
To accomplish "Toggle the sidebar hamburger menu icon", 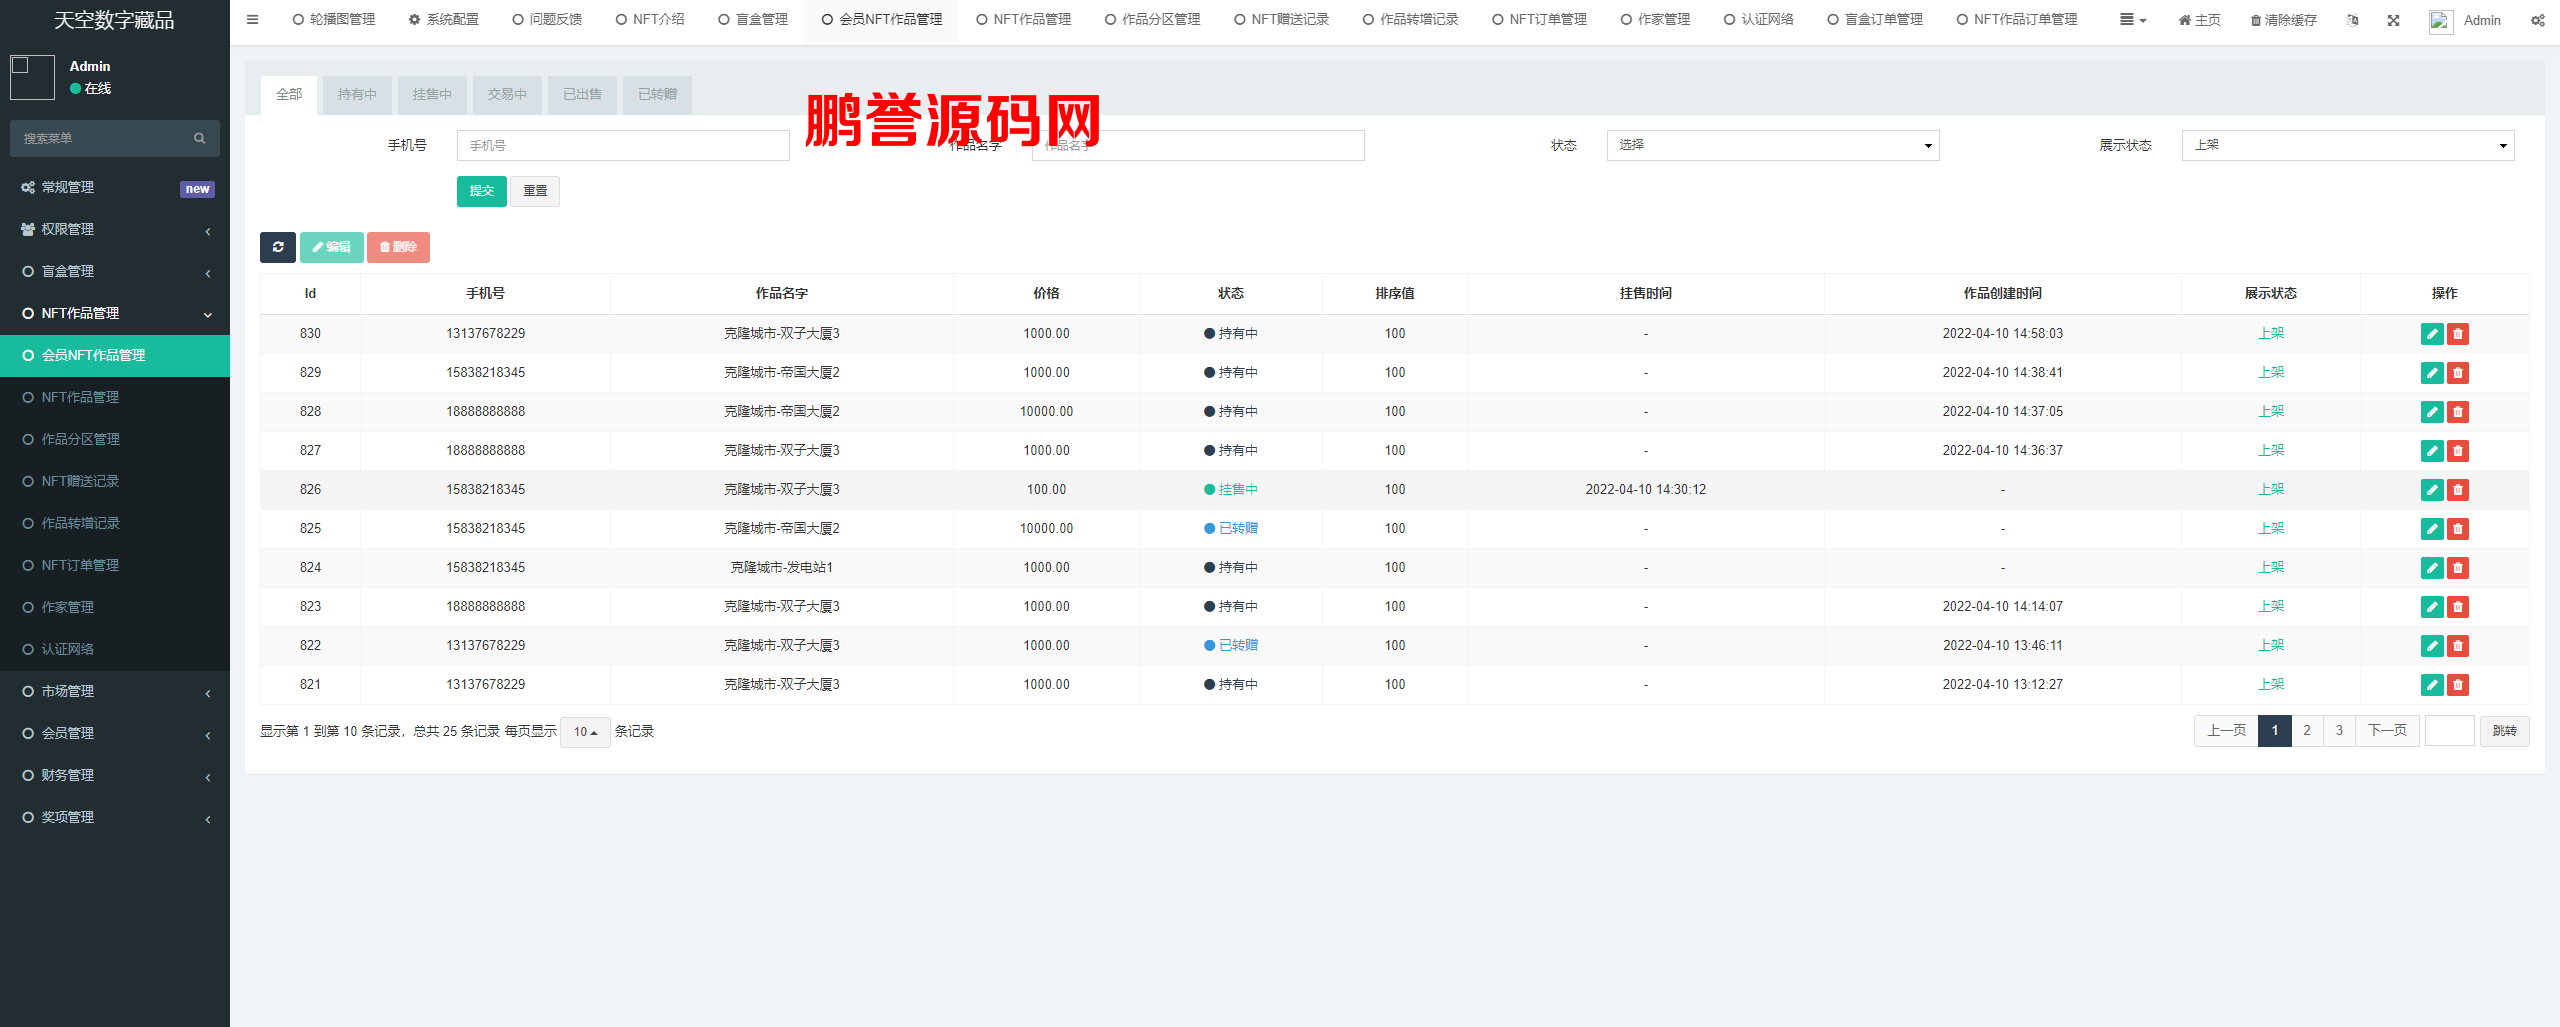I will (252, 19).
